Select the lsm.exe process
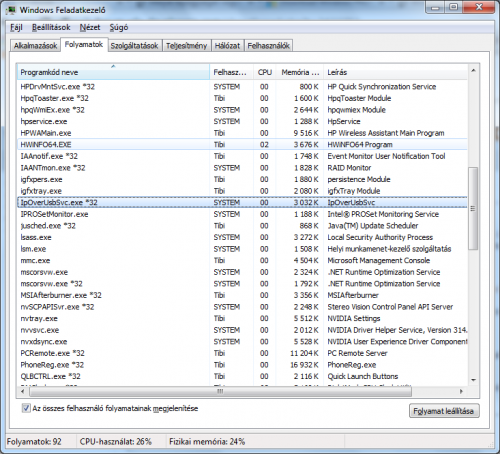The width and height of the screenshot is (500, 454). tap(242, 249)
